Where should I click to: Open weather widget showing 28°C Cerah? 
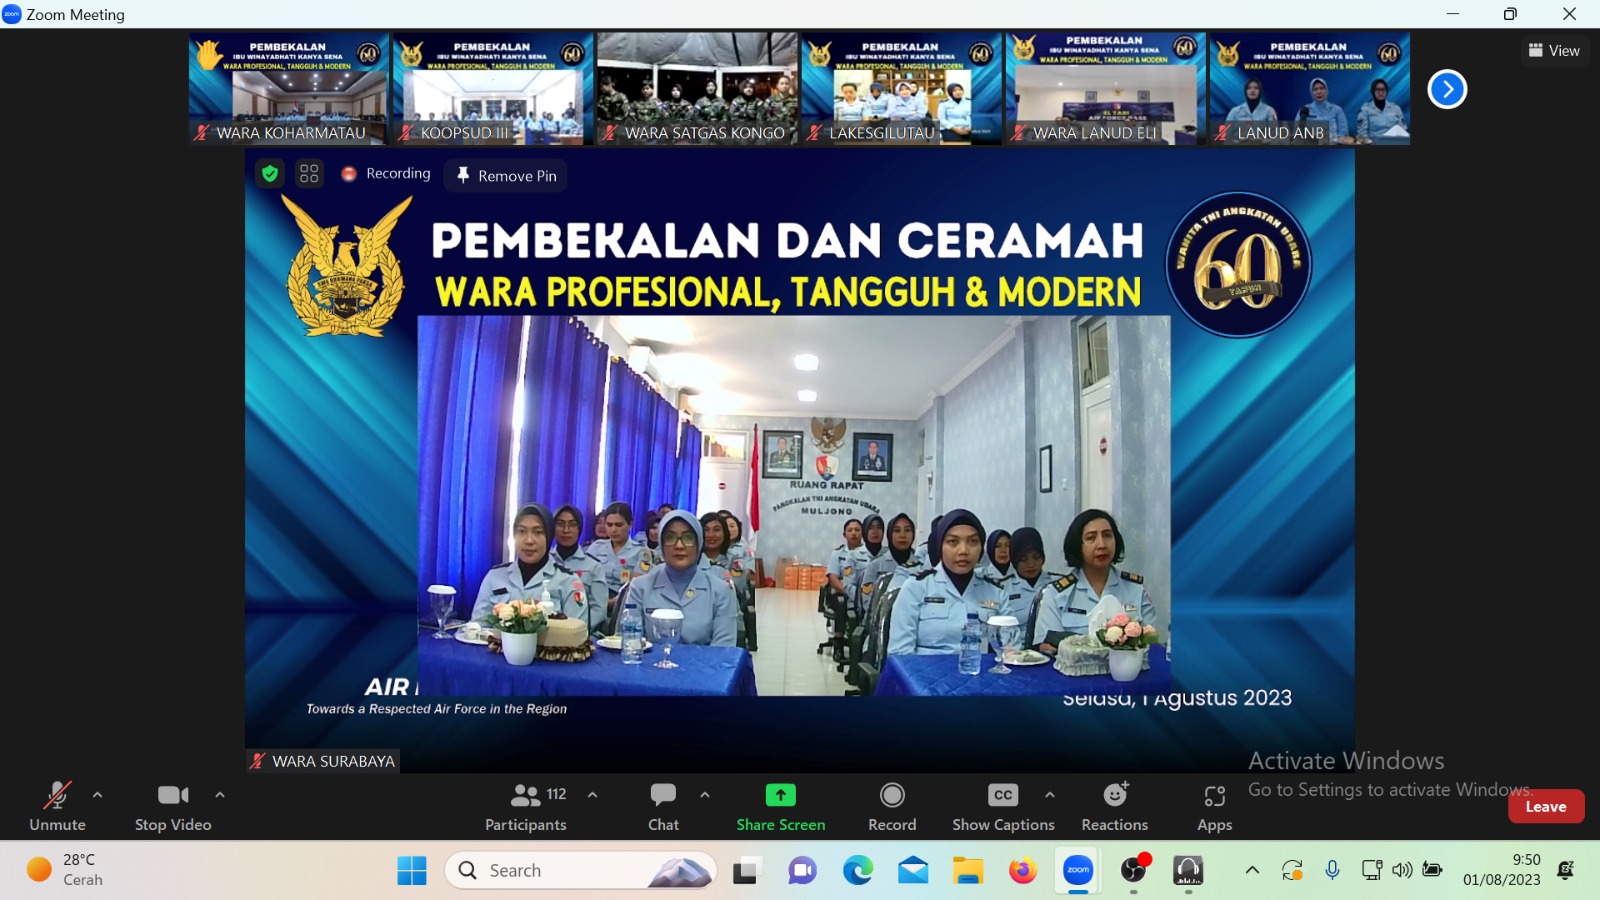coord(65,870)
